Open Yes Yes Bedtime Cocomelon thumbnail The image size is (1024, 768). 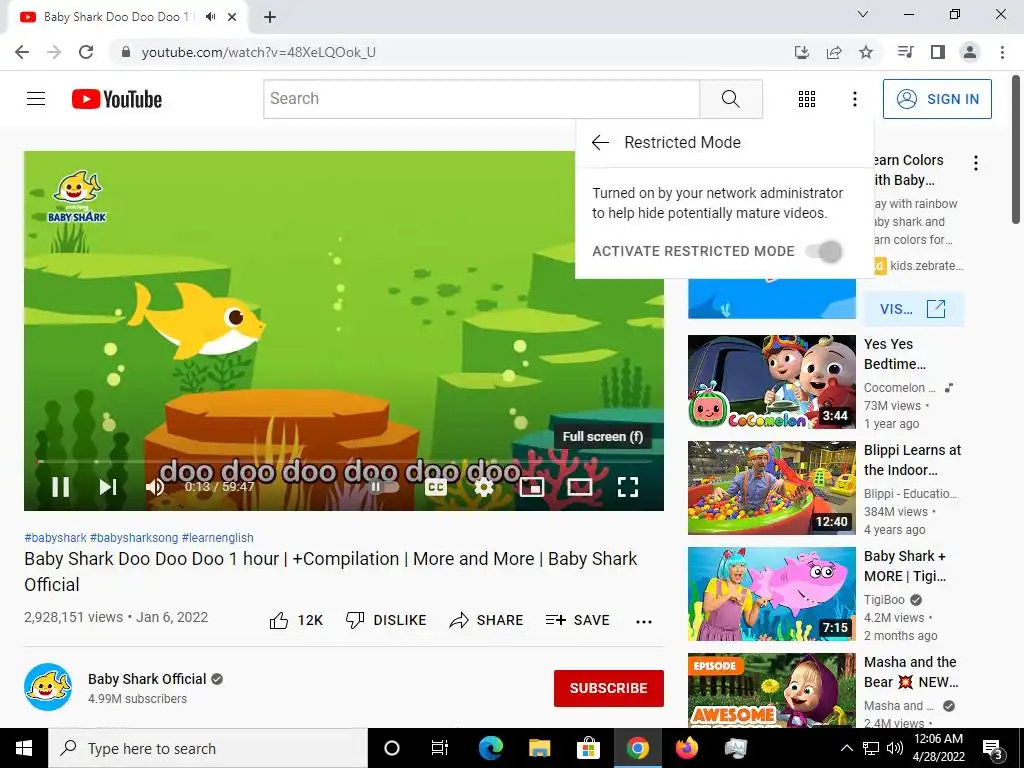pos(772,382)
